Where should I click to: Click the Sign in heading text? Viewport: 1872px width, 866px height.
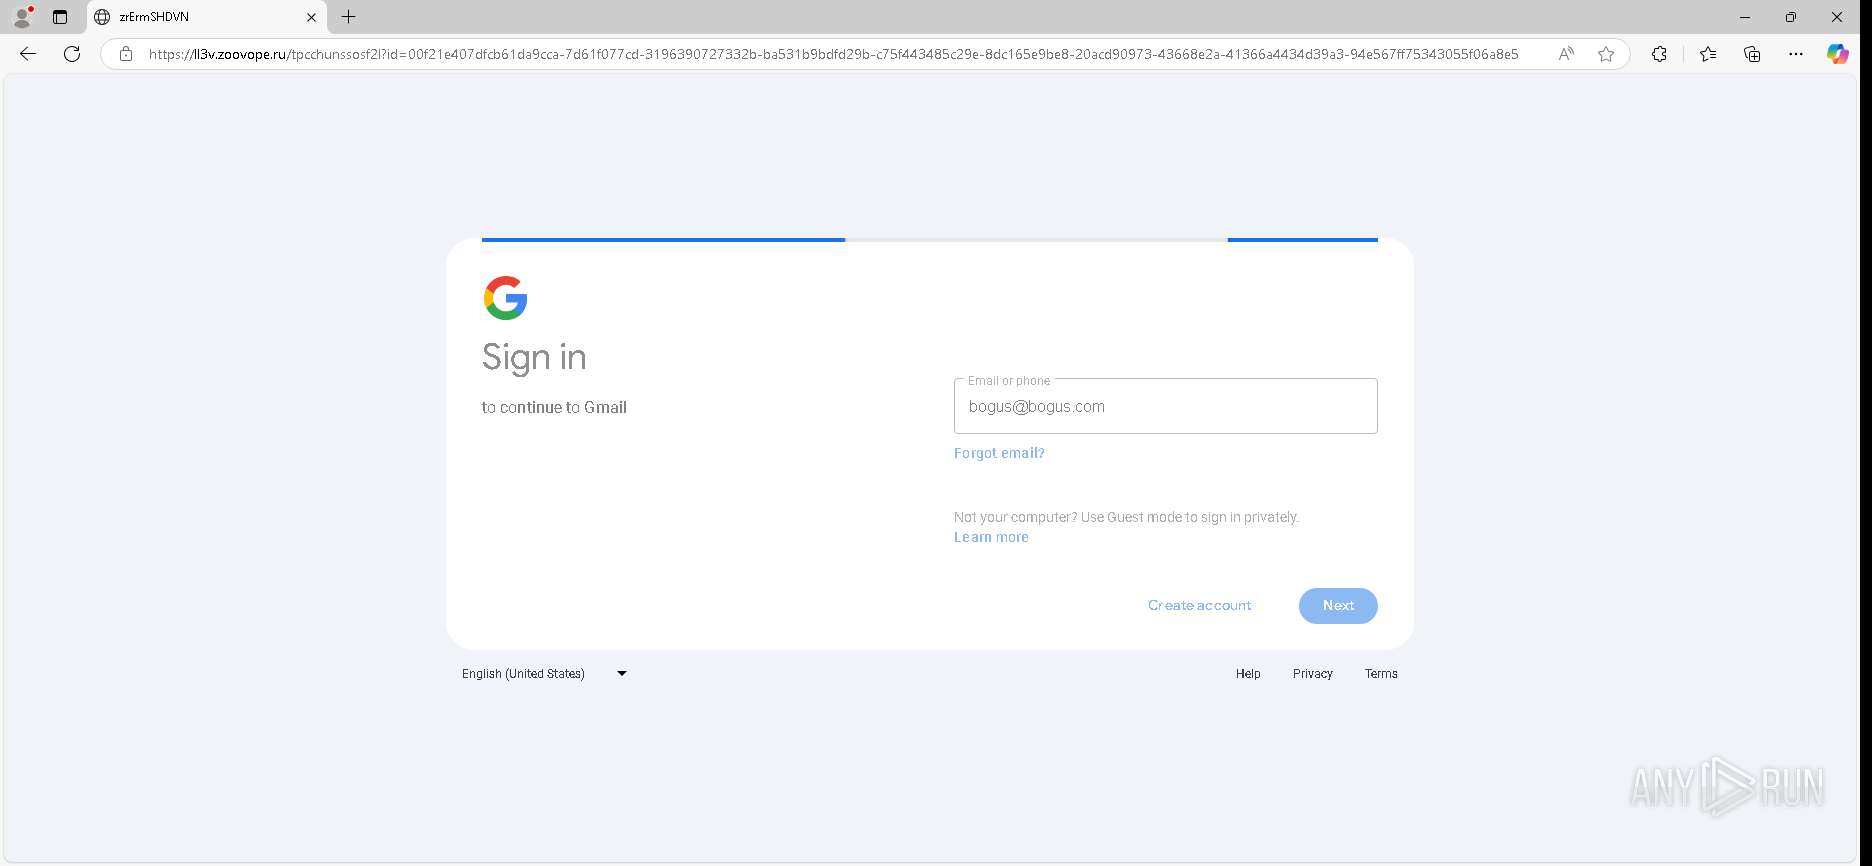click(534, 358)
